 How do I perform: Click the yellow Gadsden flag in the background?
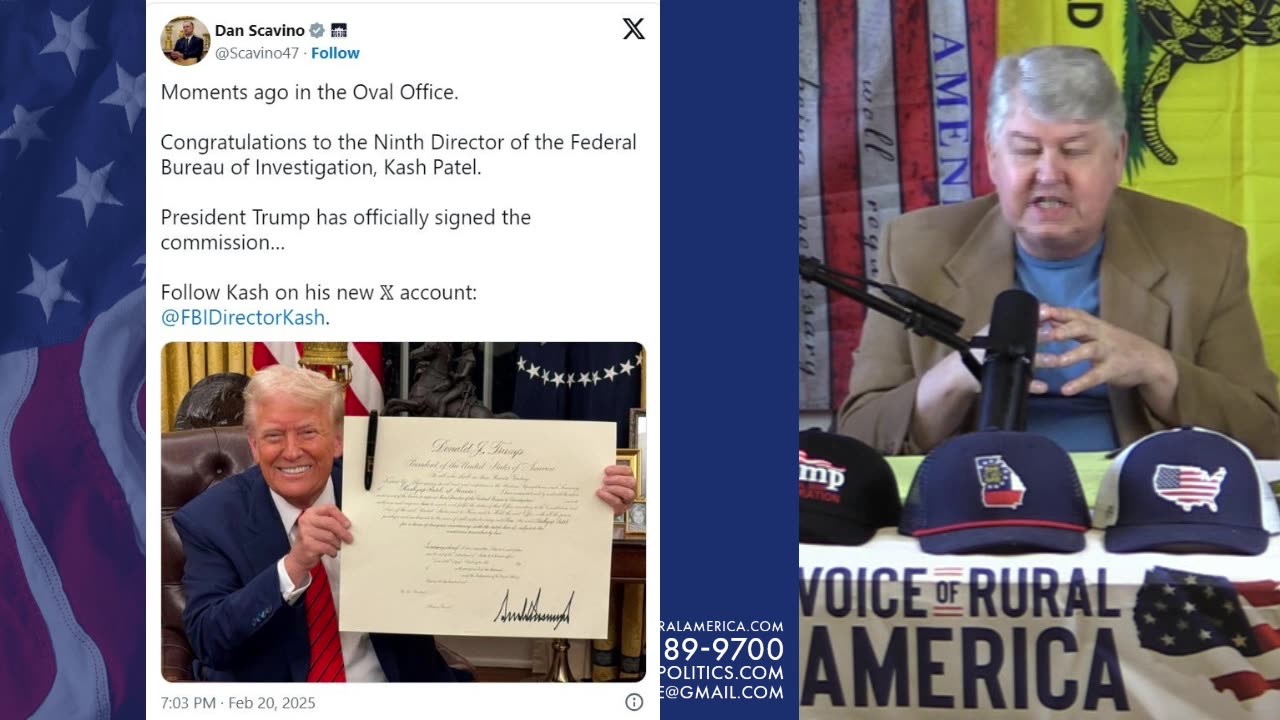point(1190,90)
